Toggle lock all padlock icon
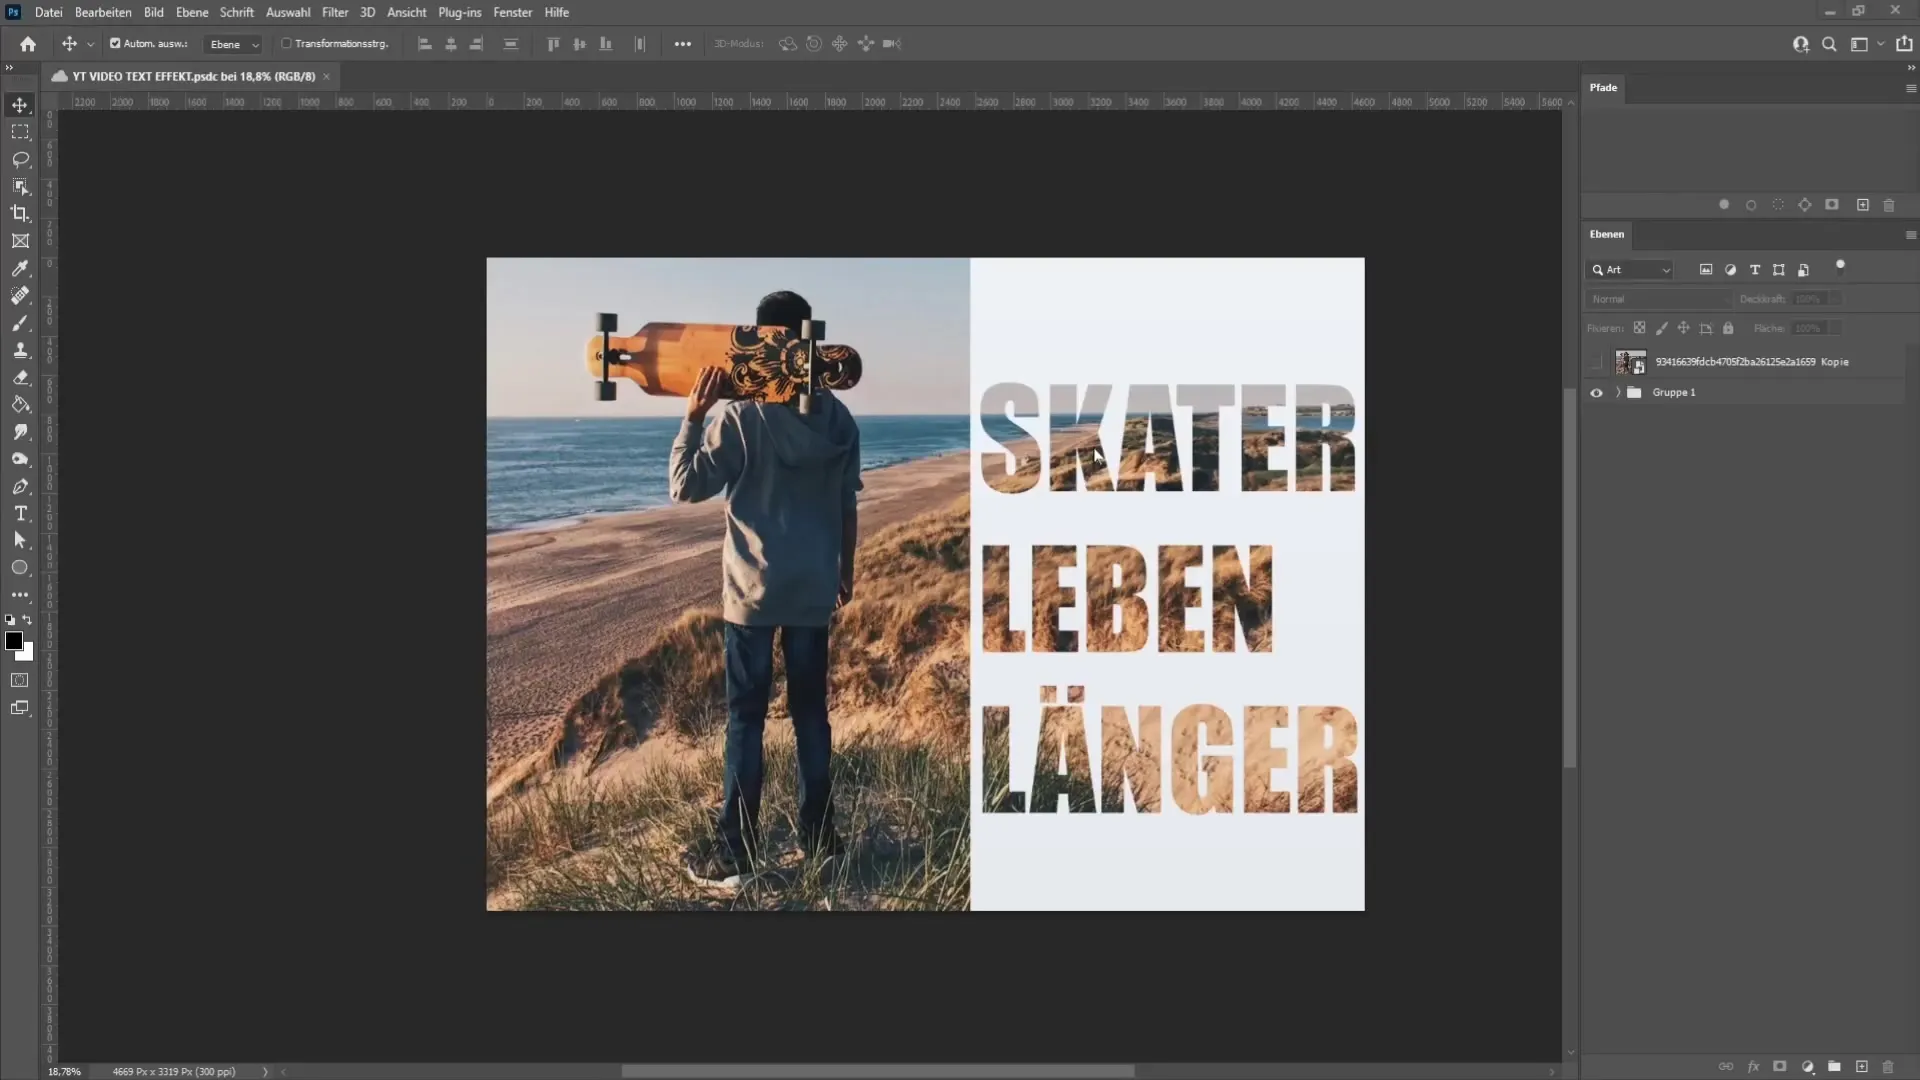Image resolution: width=1920 pixels, height=1080 pixels. tap(1728, 328)
